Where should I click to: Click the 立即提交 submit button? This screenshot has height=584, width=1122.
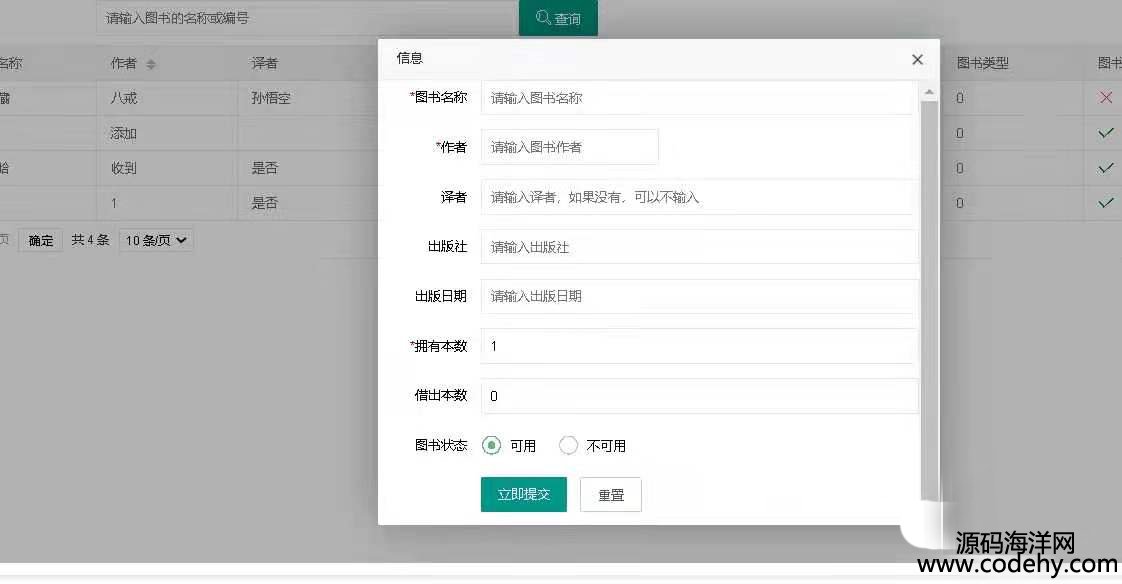click(x=523, y=494)
